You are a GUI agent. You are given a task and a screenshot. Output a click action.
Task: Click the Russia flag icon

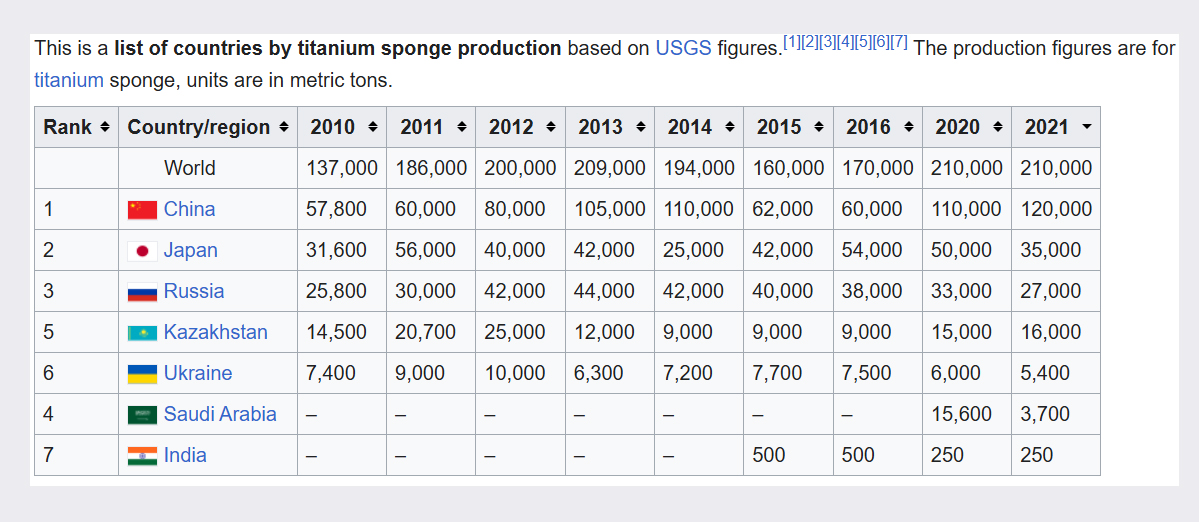click(x=142, y=292)
